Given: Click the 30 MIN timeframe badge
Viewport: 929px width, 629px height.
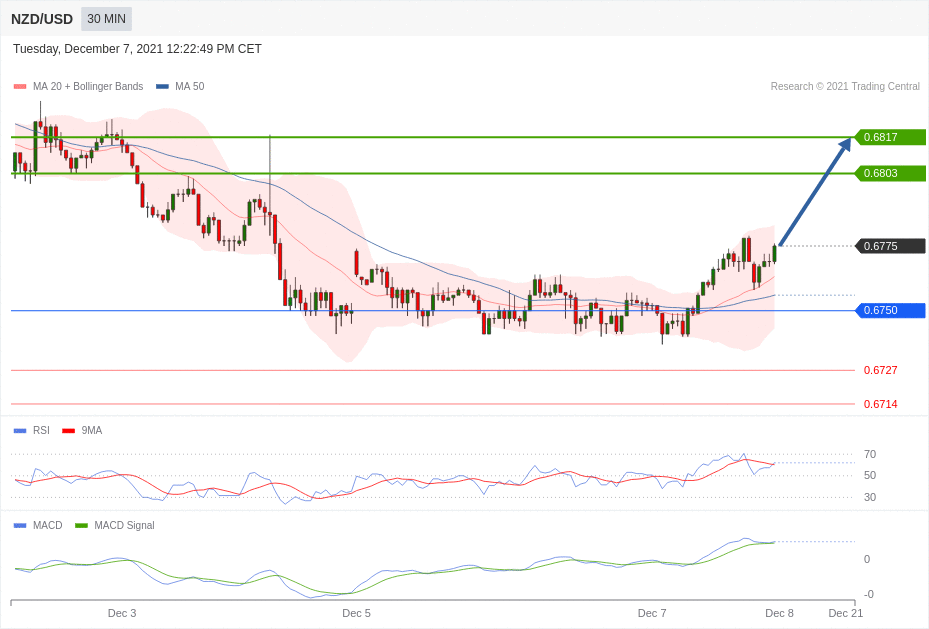Looking at the screenshot, I should point(107,19).
